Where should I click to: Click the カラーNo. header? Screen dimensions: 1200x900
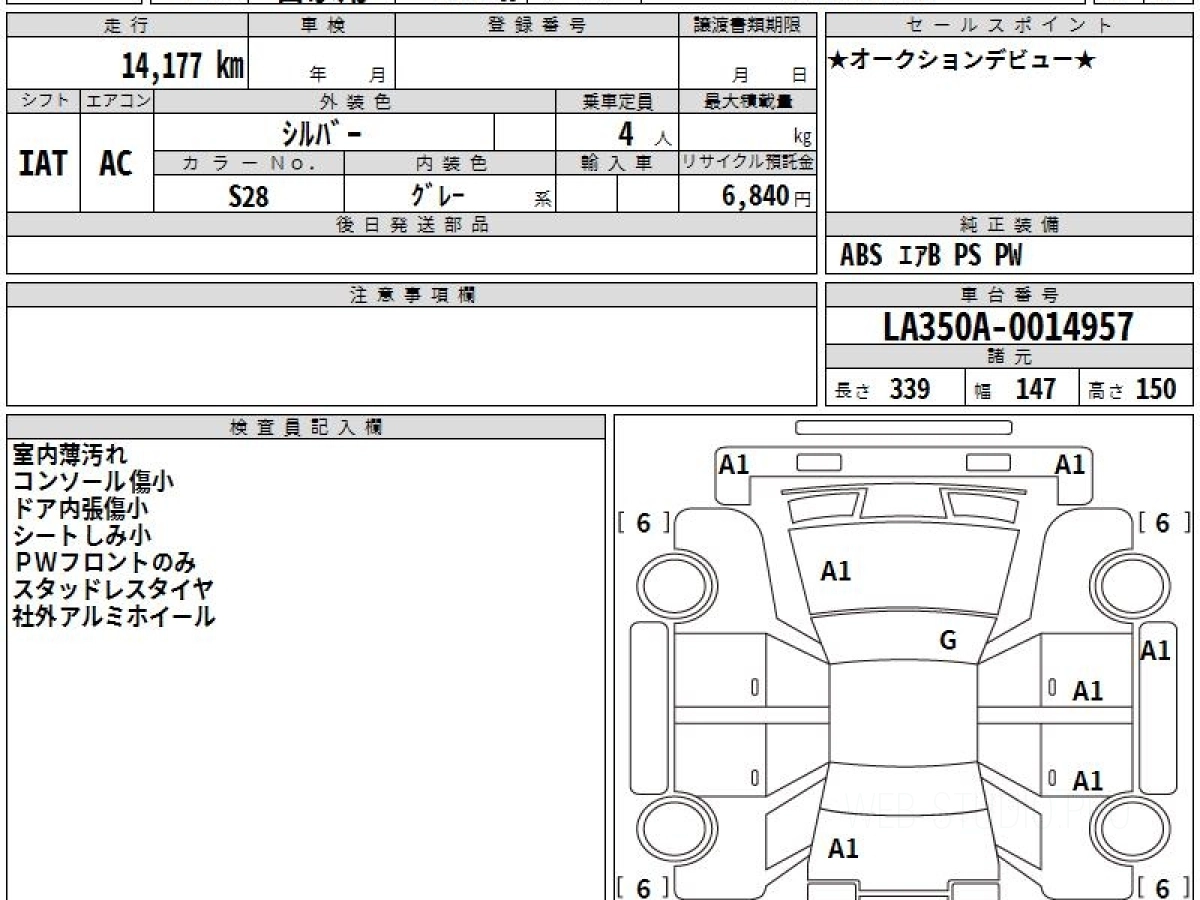[249, 163]
